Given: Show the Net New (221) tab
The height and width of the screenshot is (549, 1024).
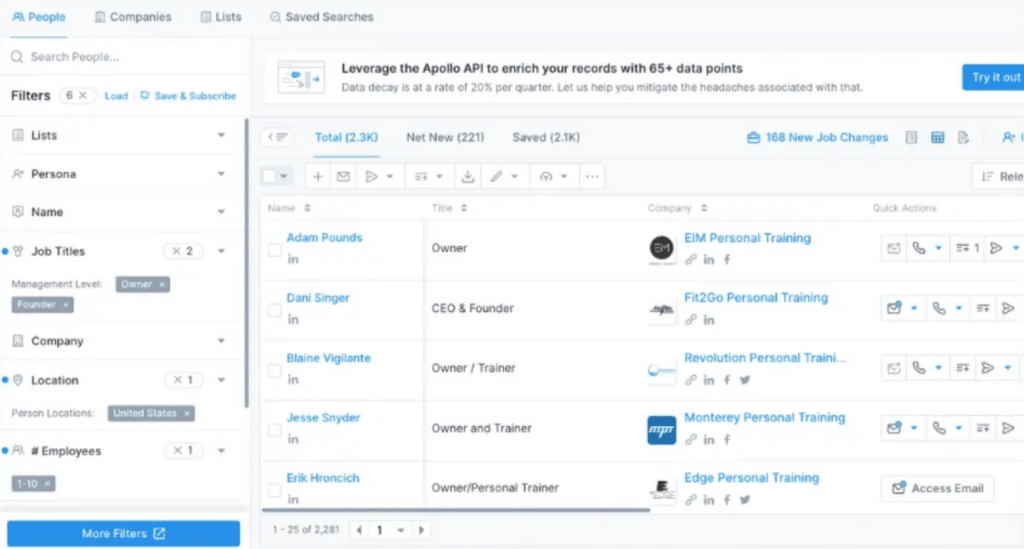Looking at the screenshot, I should click(445, 137).
